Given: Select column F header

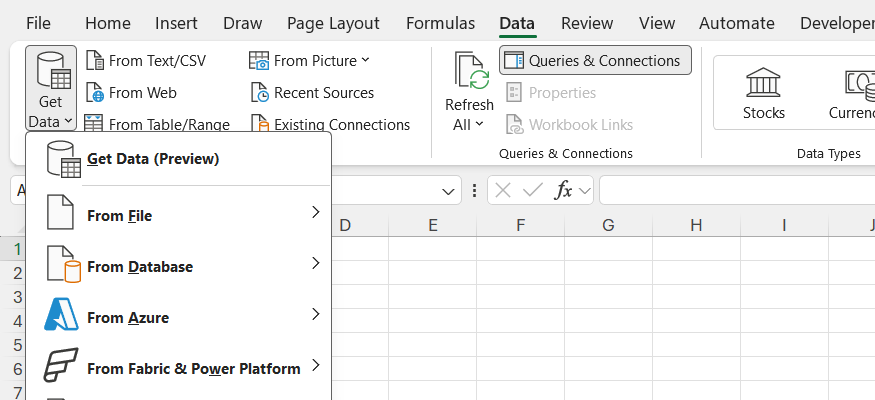Looking at the screenshot, I should click(520, 225).
